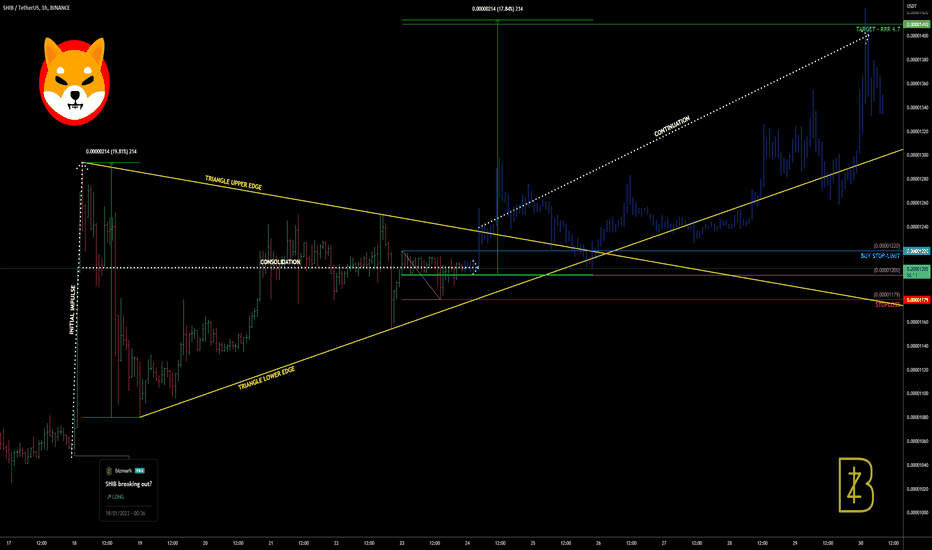Select the TRIANGLE UPPER EDGE label
932x550 pixels.
click(233, 183)
